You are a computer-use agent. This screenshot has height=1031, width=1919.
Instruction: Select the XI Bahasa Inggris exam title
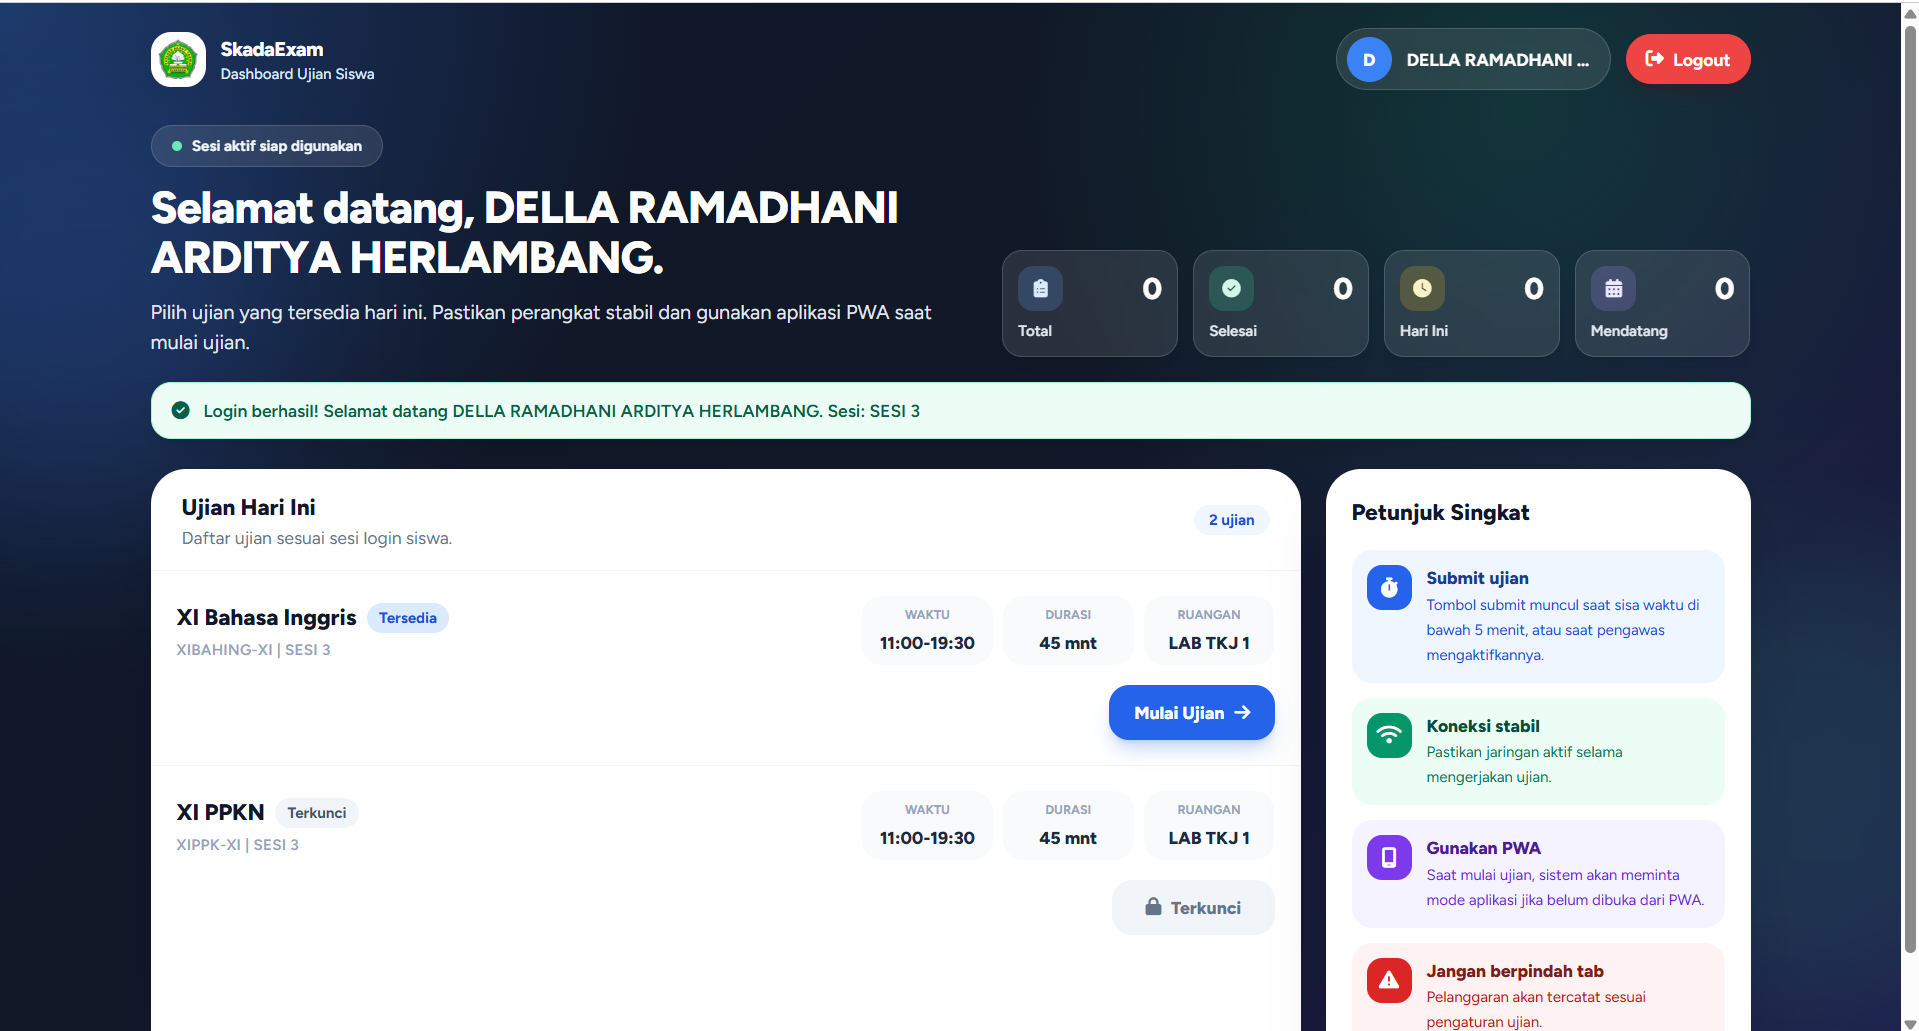pyautogui.click(x=267, y=618)
